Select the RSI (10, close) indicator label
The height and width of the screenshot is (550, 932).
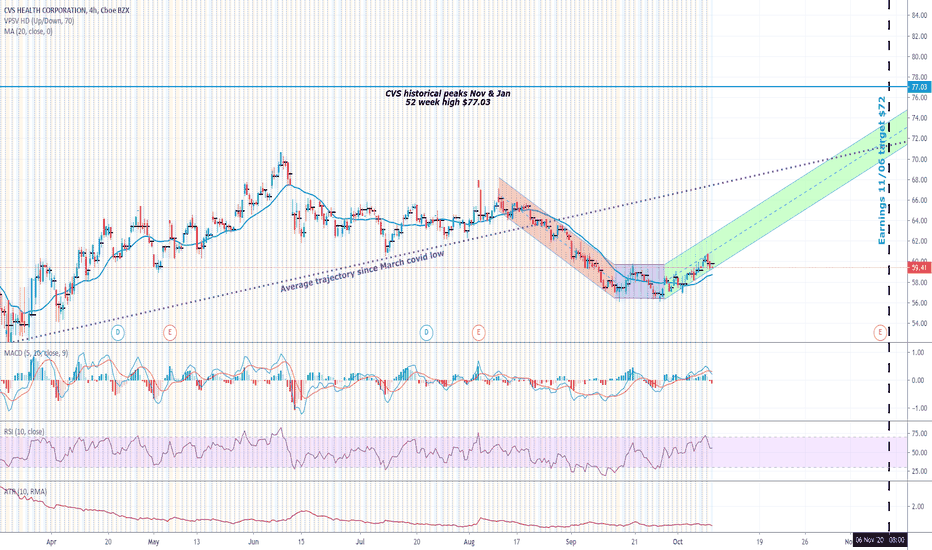pyautogui.click(x=24, y=432)
